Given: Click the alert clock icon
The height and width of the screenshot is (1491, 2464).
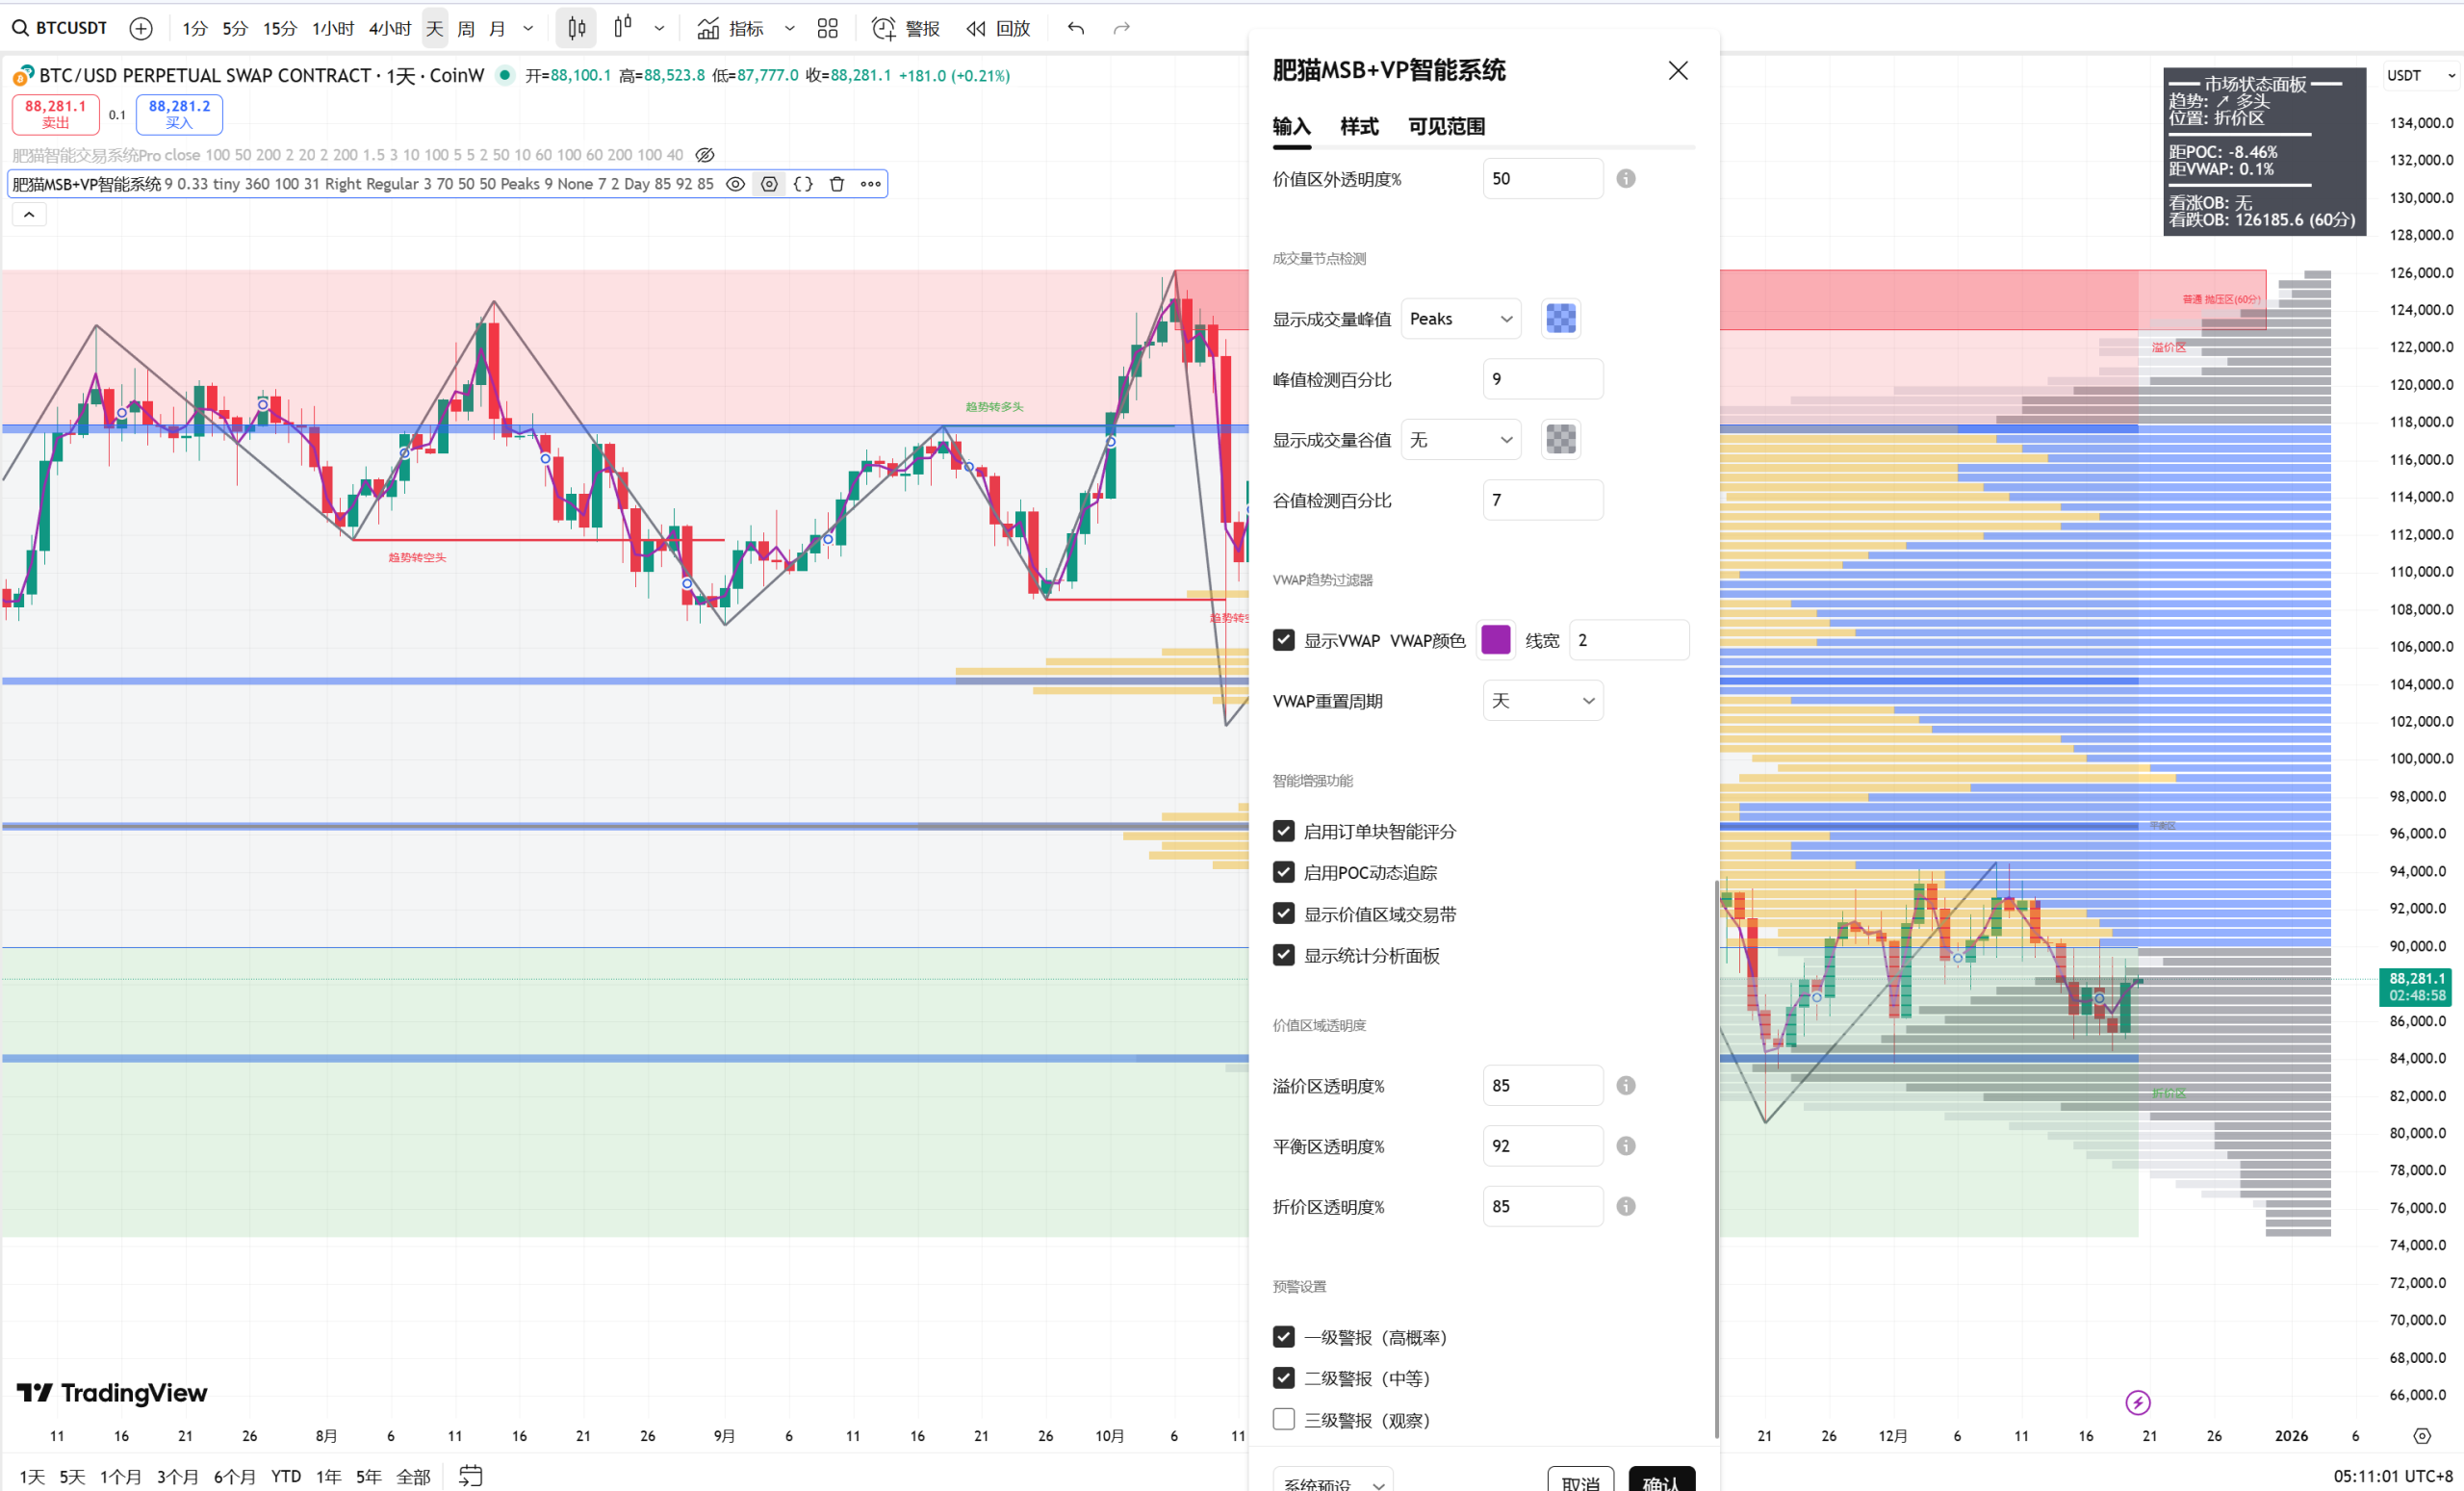Looking at the screenshot, I should (x=883, y=28).
